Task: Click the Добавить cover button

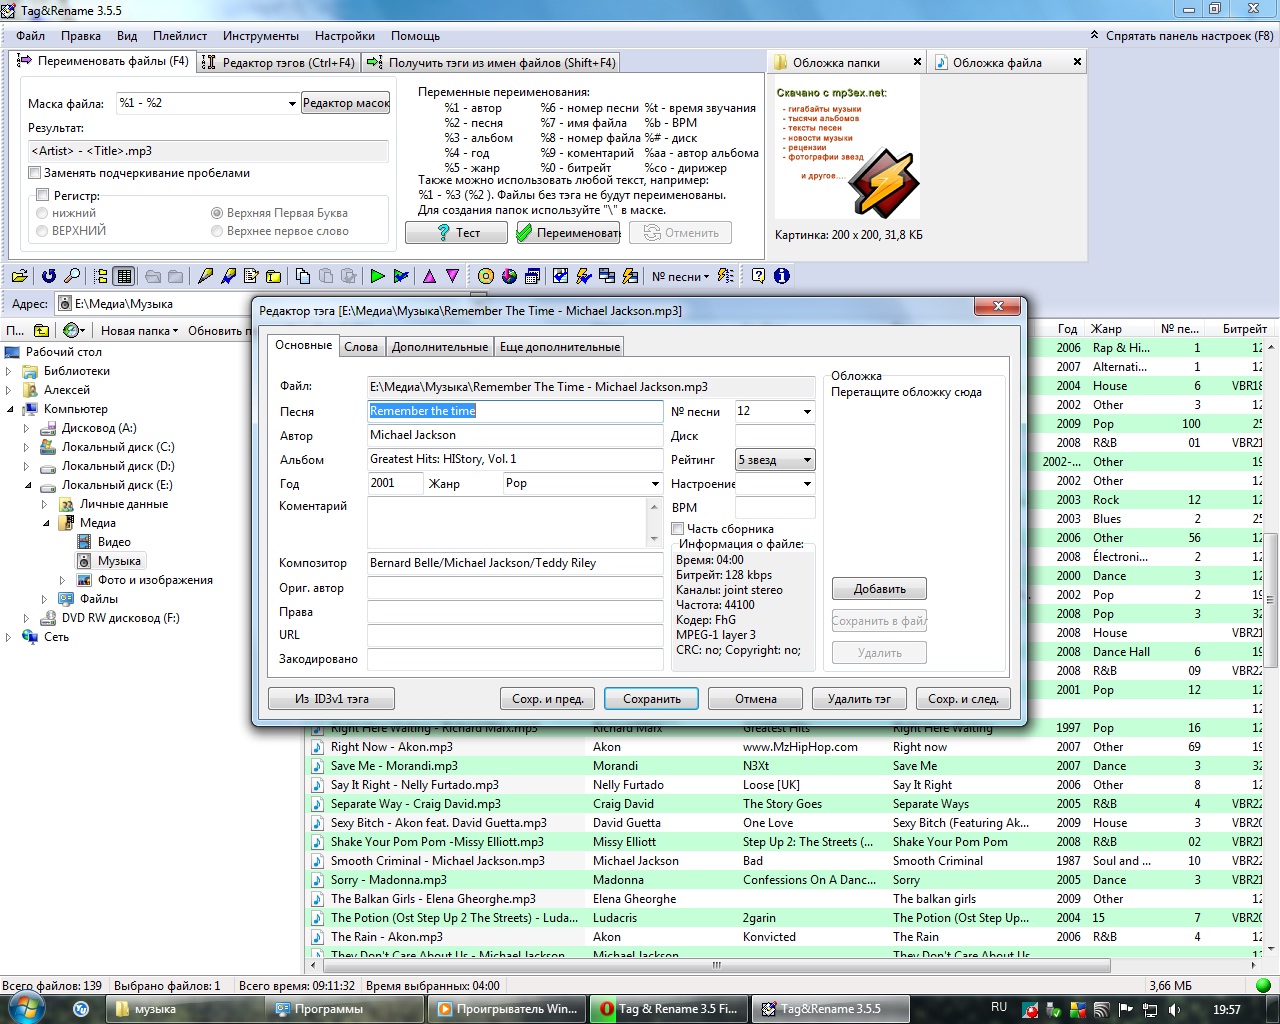Action: coord(880,589)
